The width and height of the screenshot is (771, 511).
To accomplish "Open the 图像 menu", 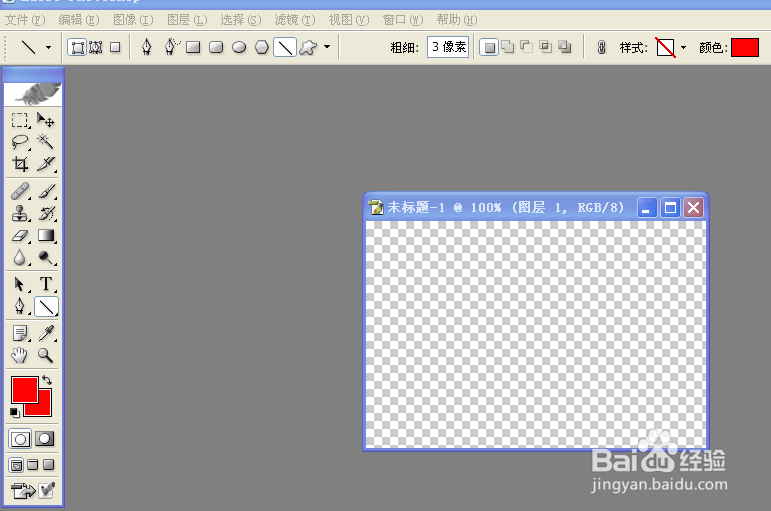I will (x=133, y=20).
